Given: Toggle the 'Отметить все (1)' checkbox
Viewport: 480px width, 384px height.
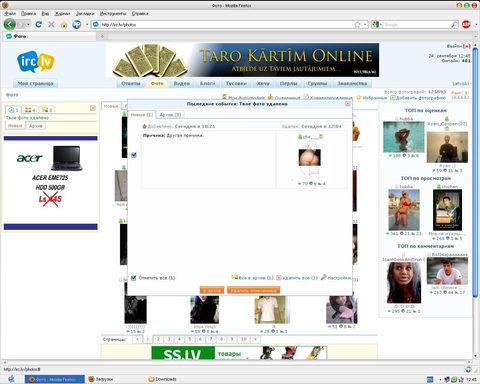Looking at the screenshot, I should 134,278.
